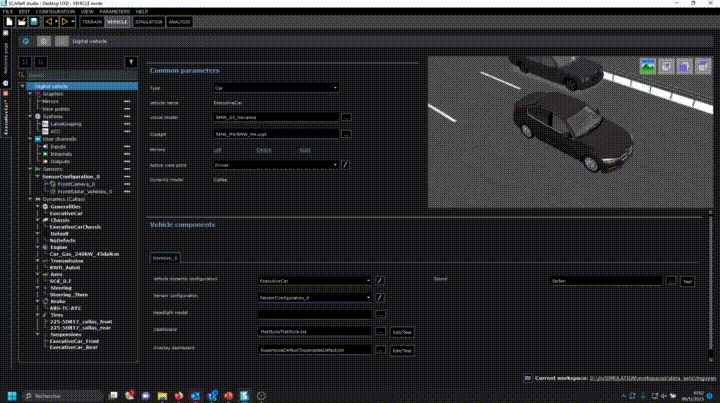Viewport: 720px width, 403px height.
Task: Click the tree search field
Action: (82, 75)
